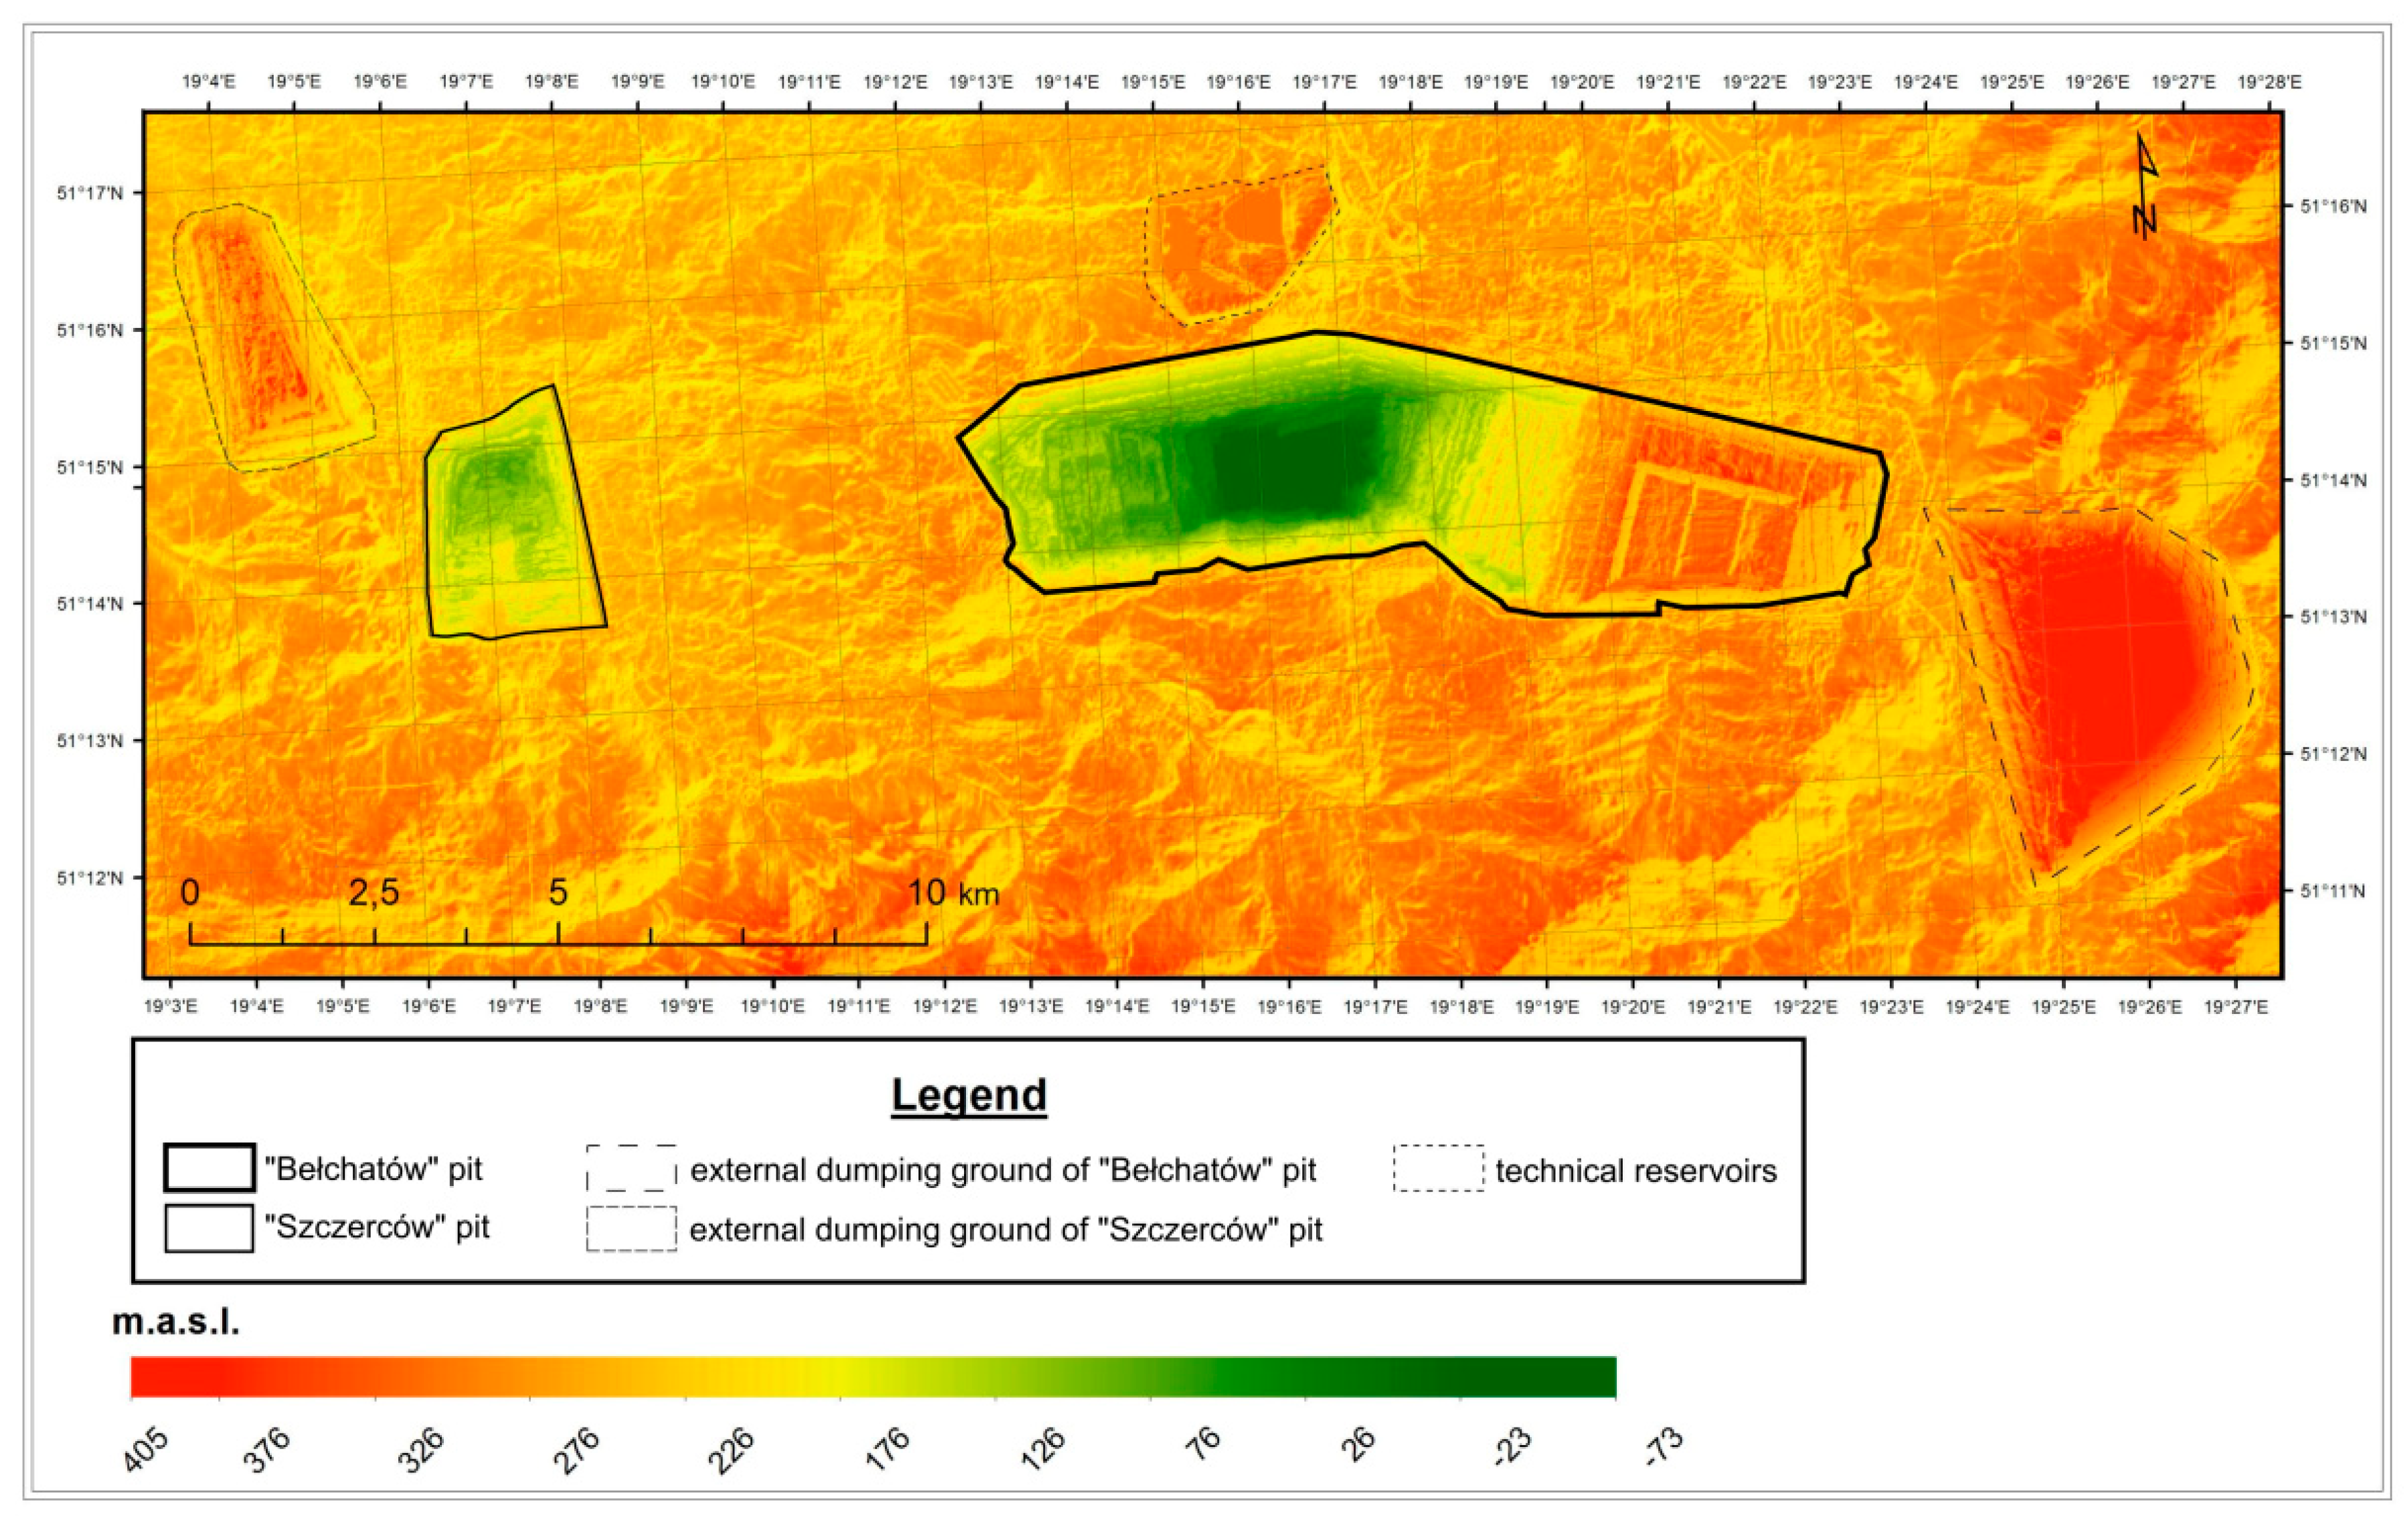Viewport: 2408px width, 1526px height.
Task: Click the Szczerców external dumping ground legend box
Action: click(x=631, y=1229)
